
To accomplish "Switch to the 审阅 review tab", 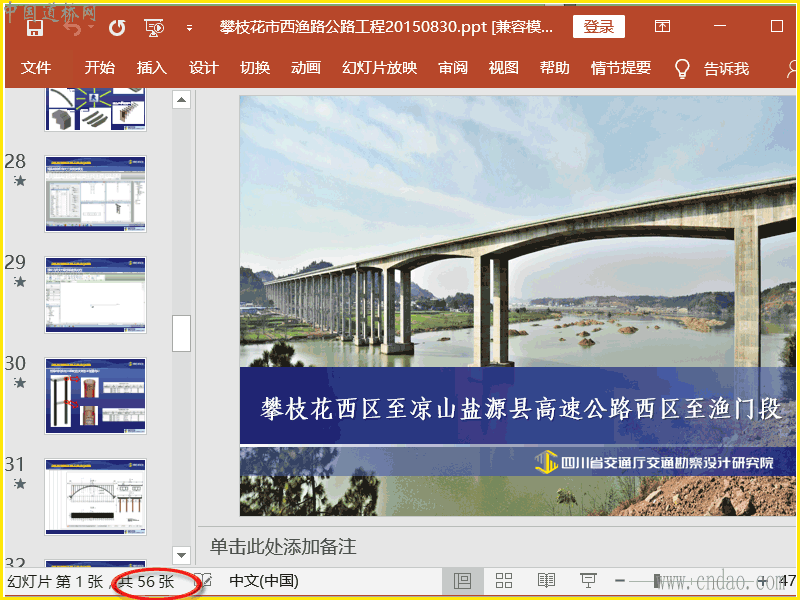I will pos(453,67).
